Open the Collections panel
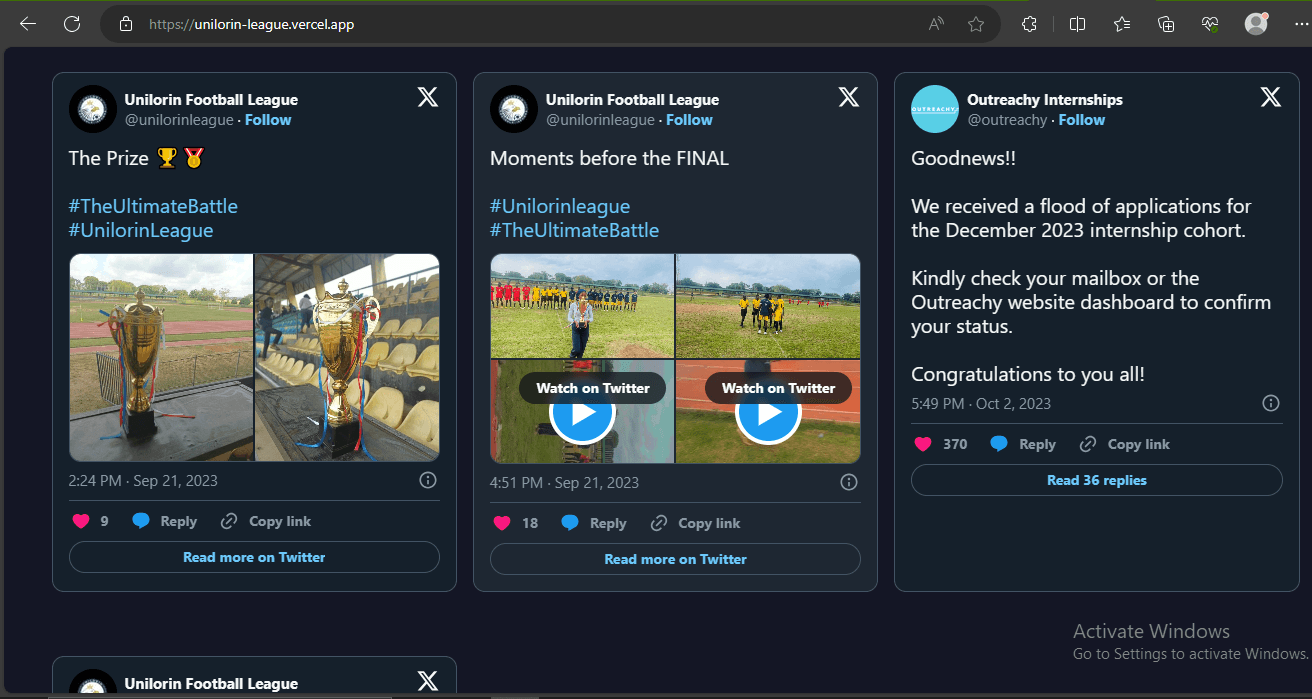Screen dimensions: 1312x699 pyautogui.click(x=1166, y=24)
